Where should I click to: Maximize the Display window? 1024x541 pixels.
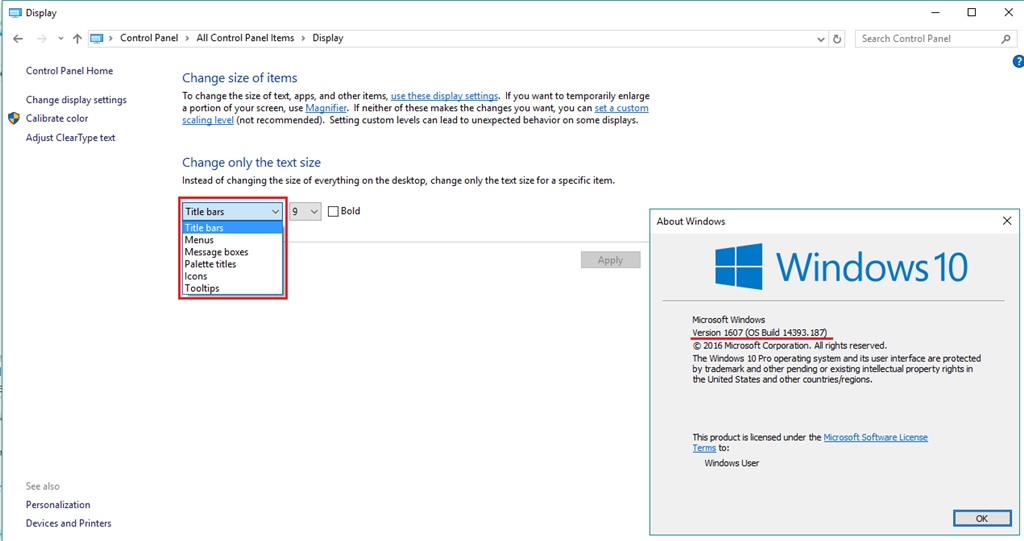pyautogui.click(x=972, y=12)
